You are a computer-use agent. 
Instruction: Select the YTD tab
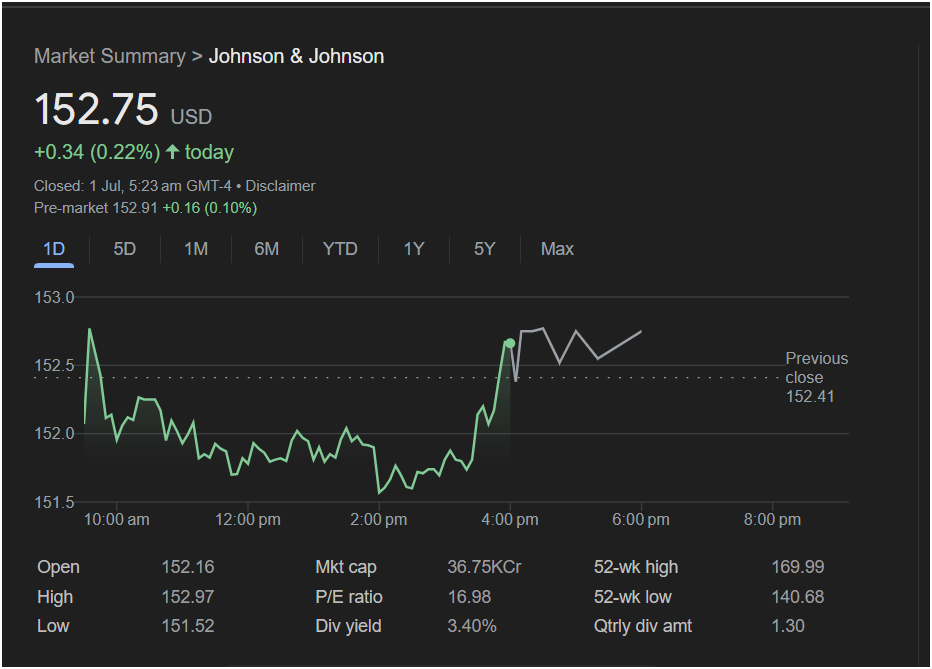tap(340, 249)
